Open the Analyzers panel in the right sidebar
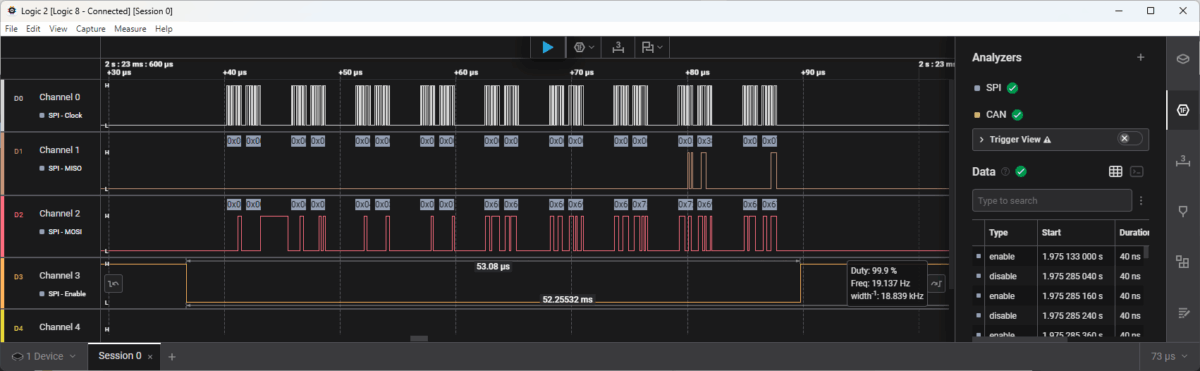The width and height of the screenshot is (1200, 371). coord(1183,108)
